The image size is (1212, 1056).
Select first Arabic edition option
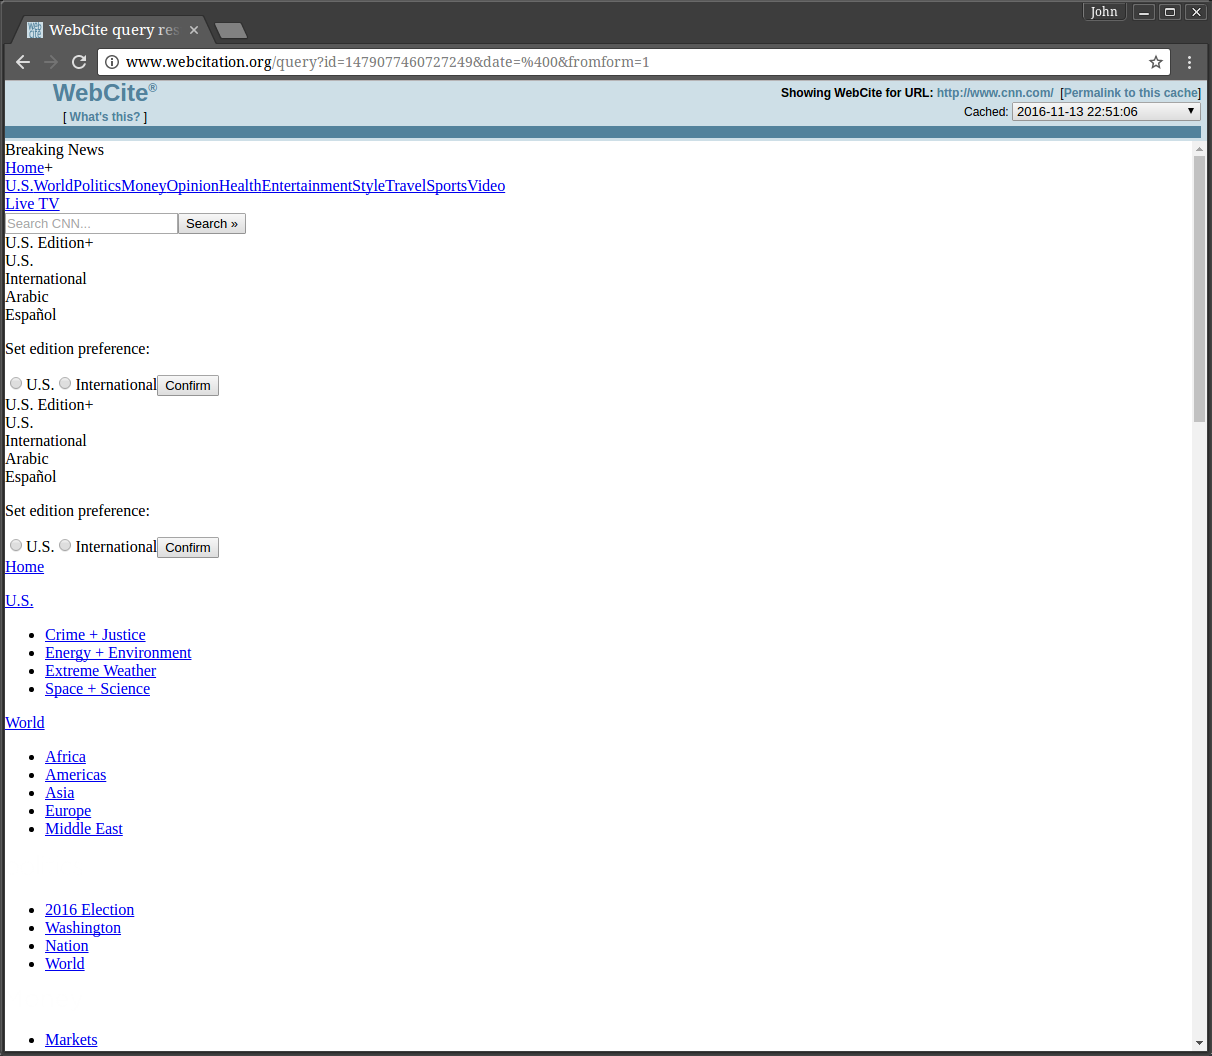pos(27,297)
